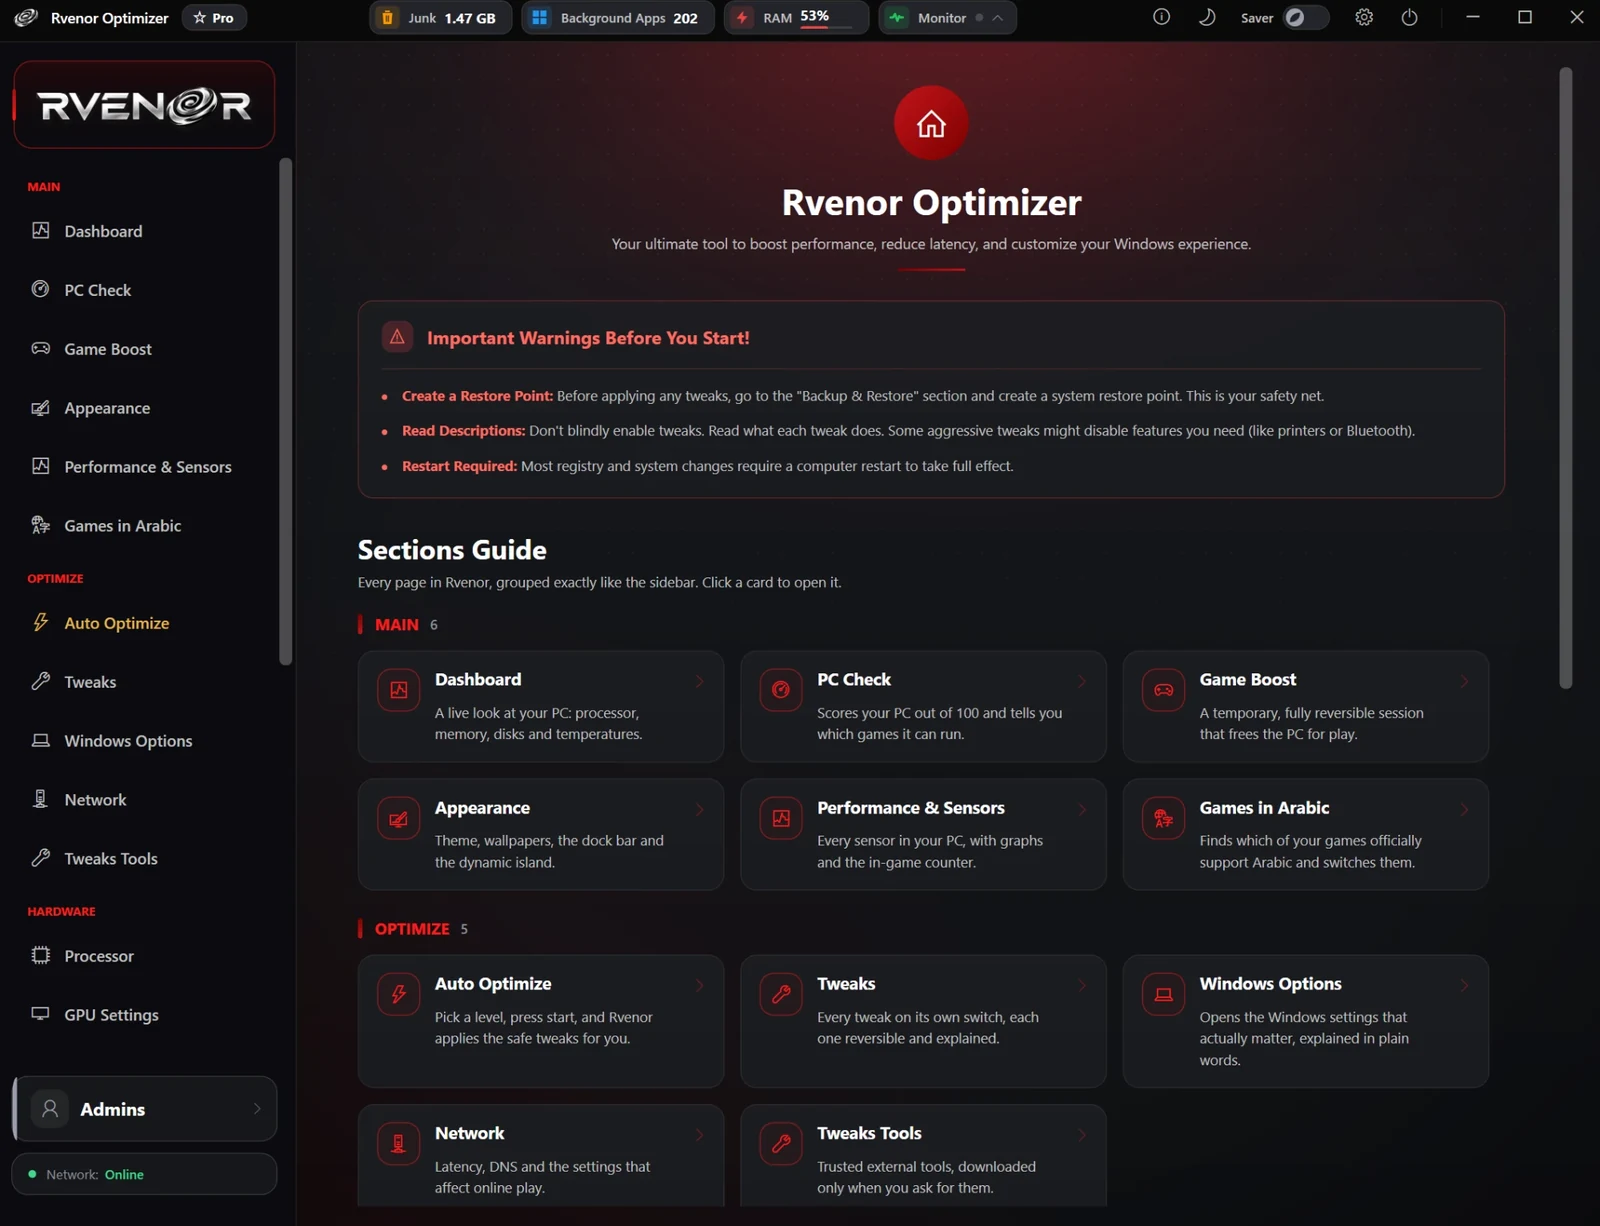
Task: Click the warning triangle icon
Action: (x=397, y=337)
